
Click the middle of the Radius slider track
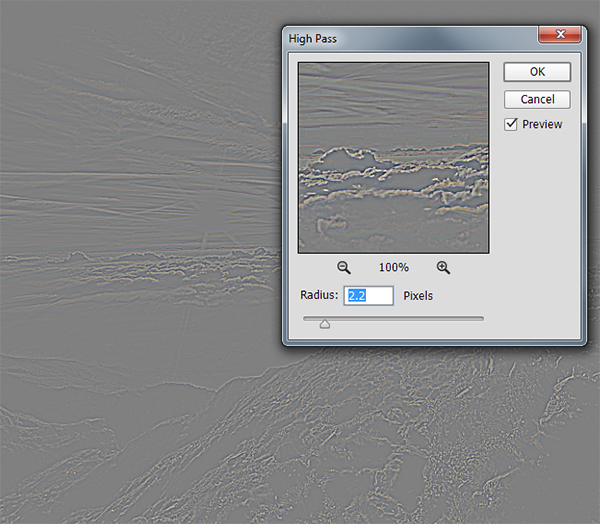pos(394,319)
